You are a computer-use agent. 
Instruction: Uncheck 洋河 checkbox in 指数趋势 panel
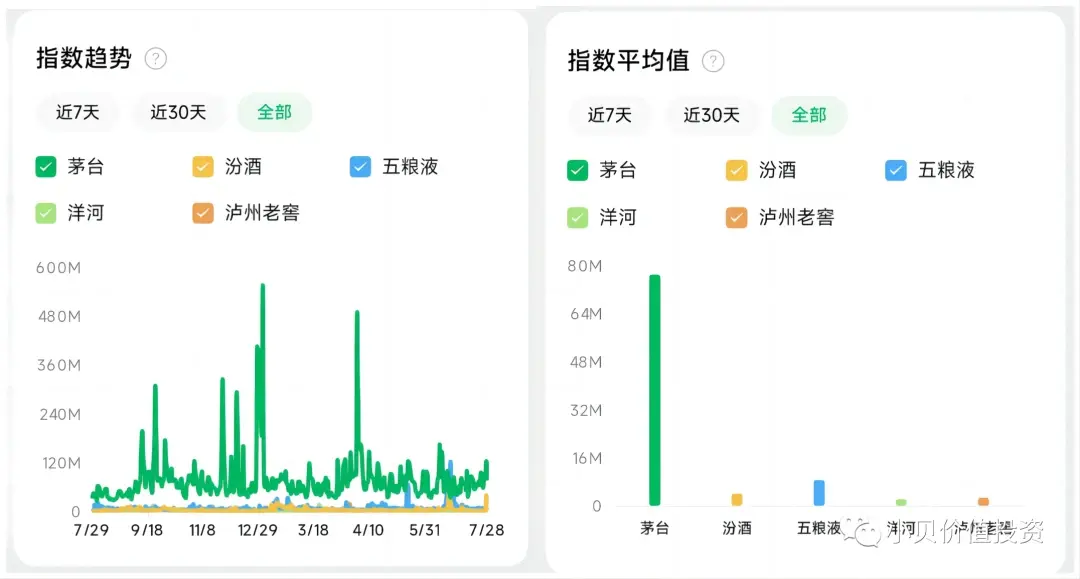pyautogui.click(x=45, y=213)
